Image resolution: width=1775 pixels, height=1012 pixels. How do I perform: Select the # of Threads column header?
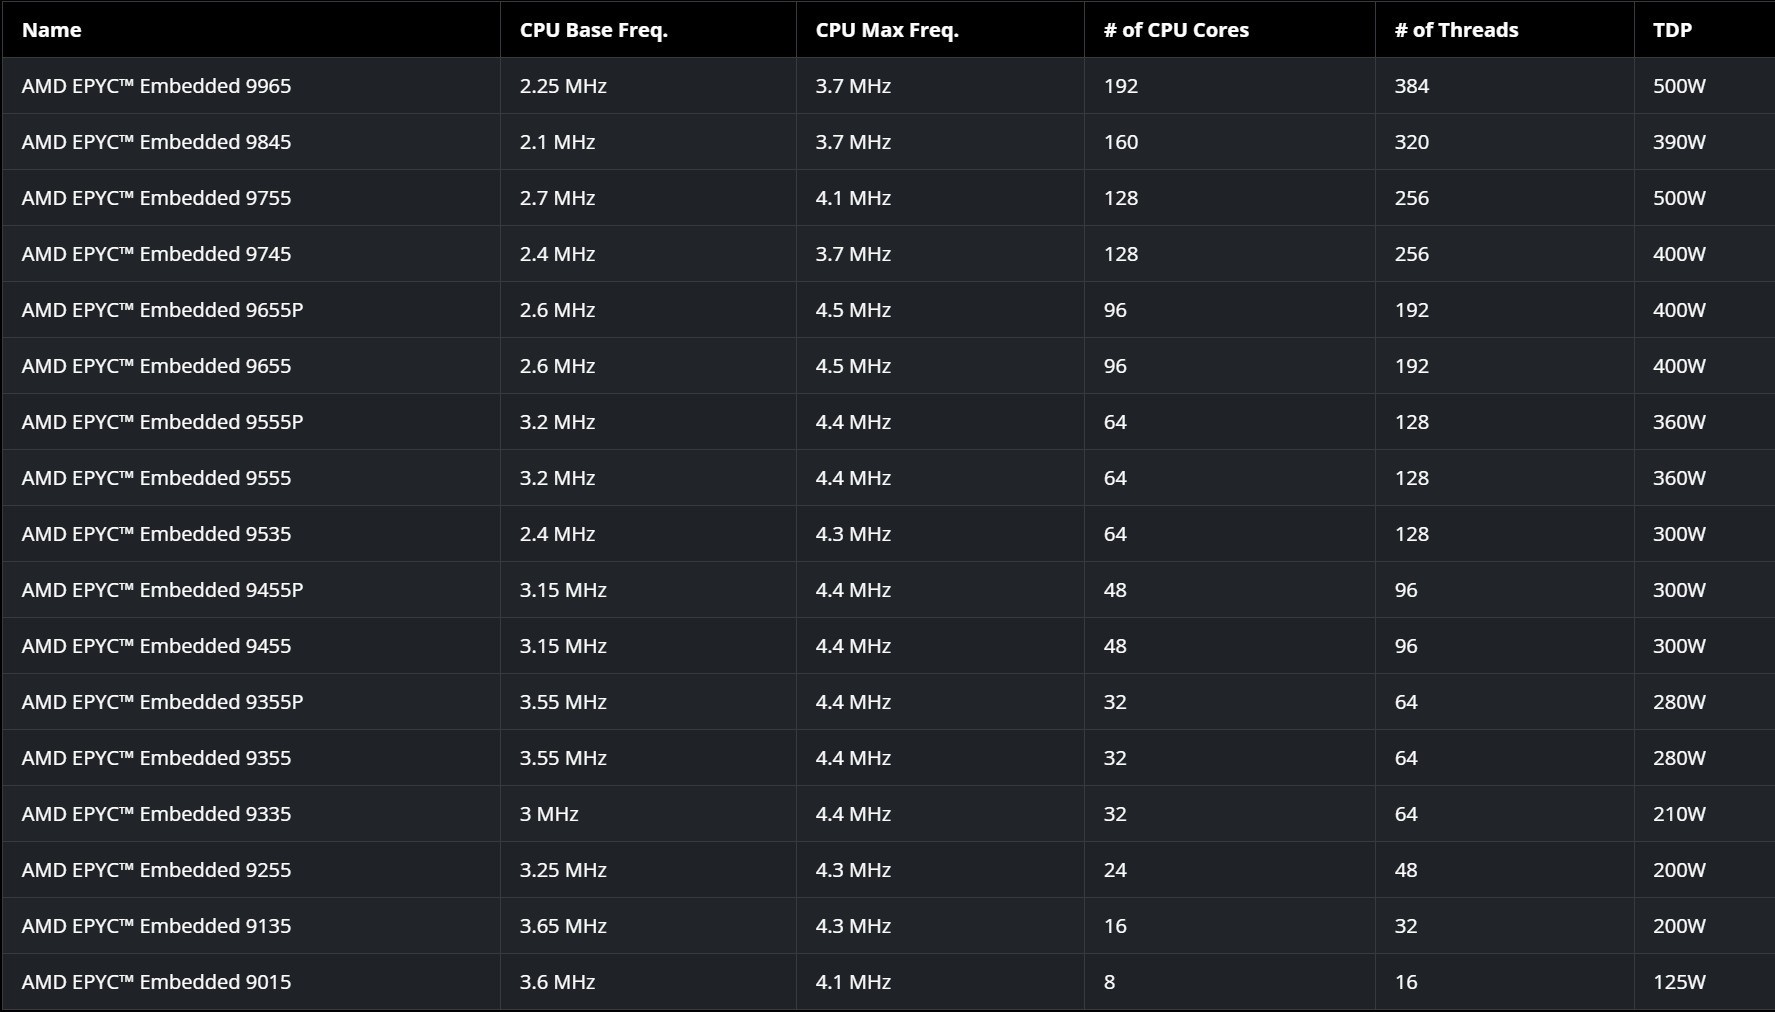pos(1455,30)
